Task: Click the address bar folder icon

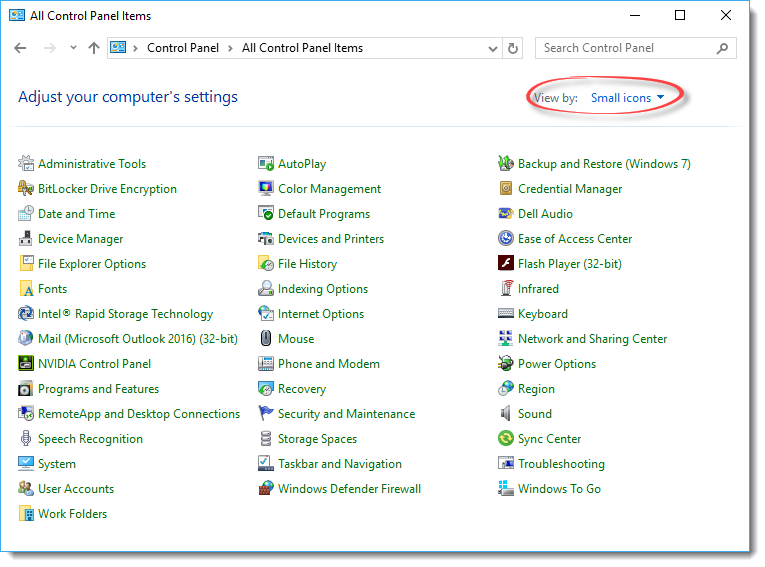Action: tap(118, 47)
